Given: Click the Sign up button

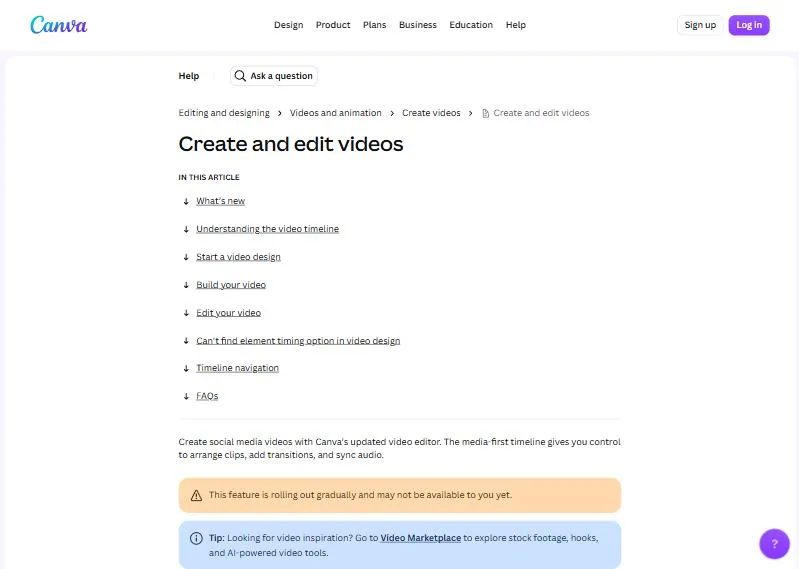Looking at the screenshot, I should pos(700,25).
